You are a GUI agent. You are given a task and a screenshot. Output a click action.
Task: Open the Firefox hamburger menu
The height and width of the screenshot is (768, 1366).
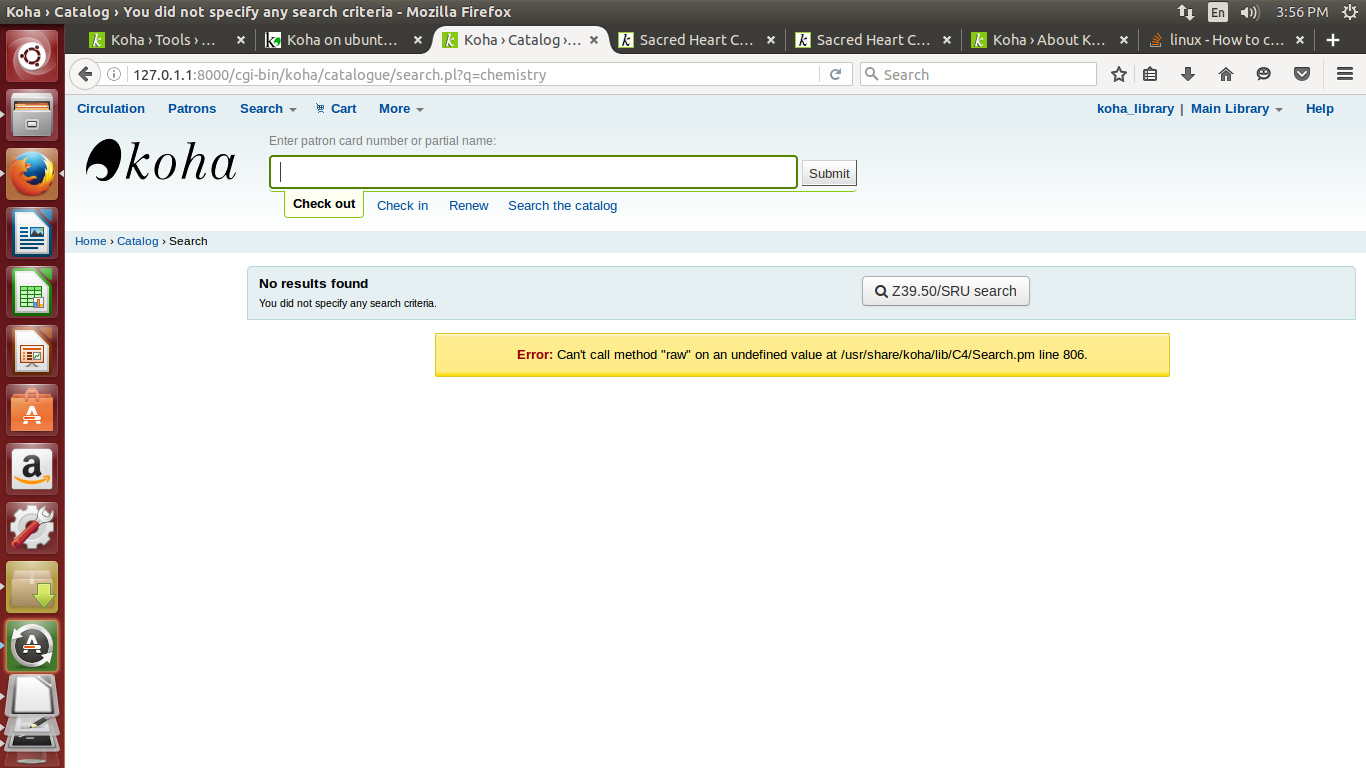(x=1345, y=74)
